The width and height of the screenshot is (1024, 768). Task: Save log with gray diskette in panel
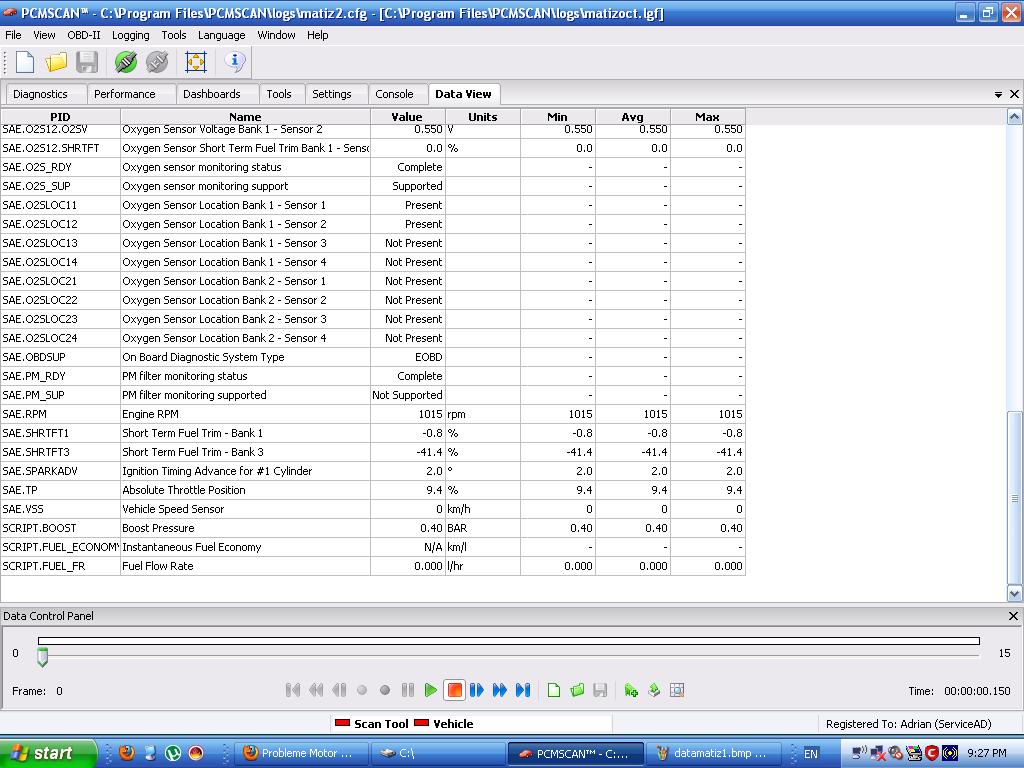tap(600, 690)
